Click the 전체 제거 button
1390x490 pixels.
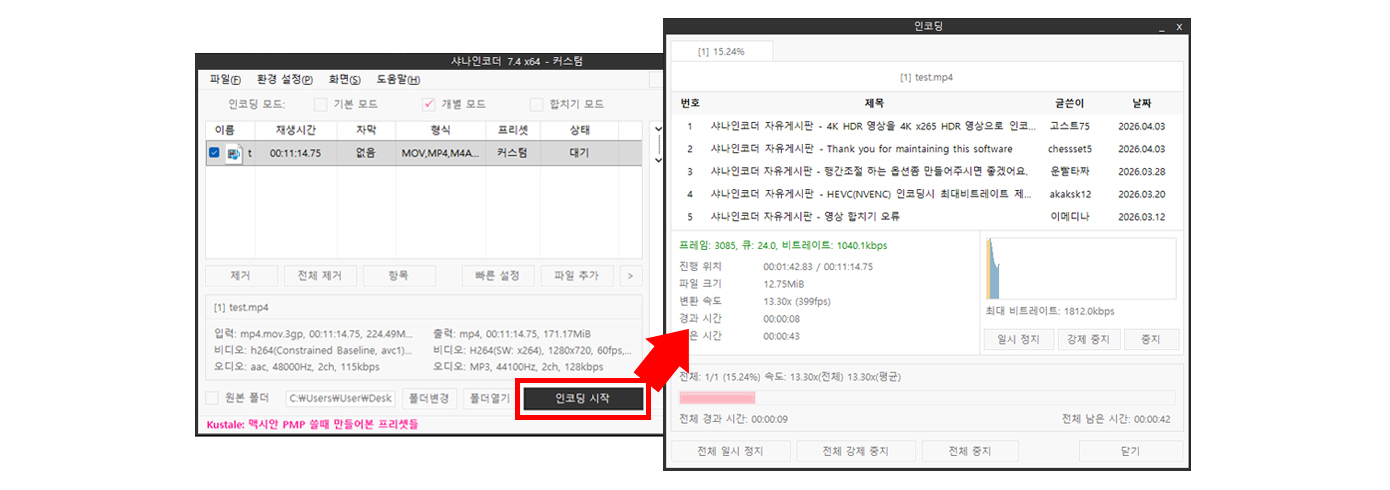pos(320,275)
